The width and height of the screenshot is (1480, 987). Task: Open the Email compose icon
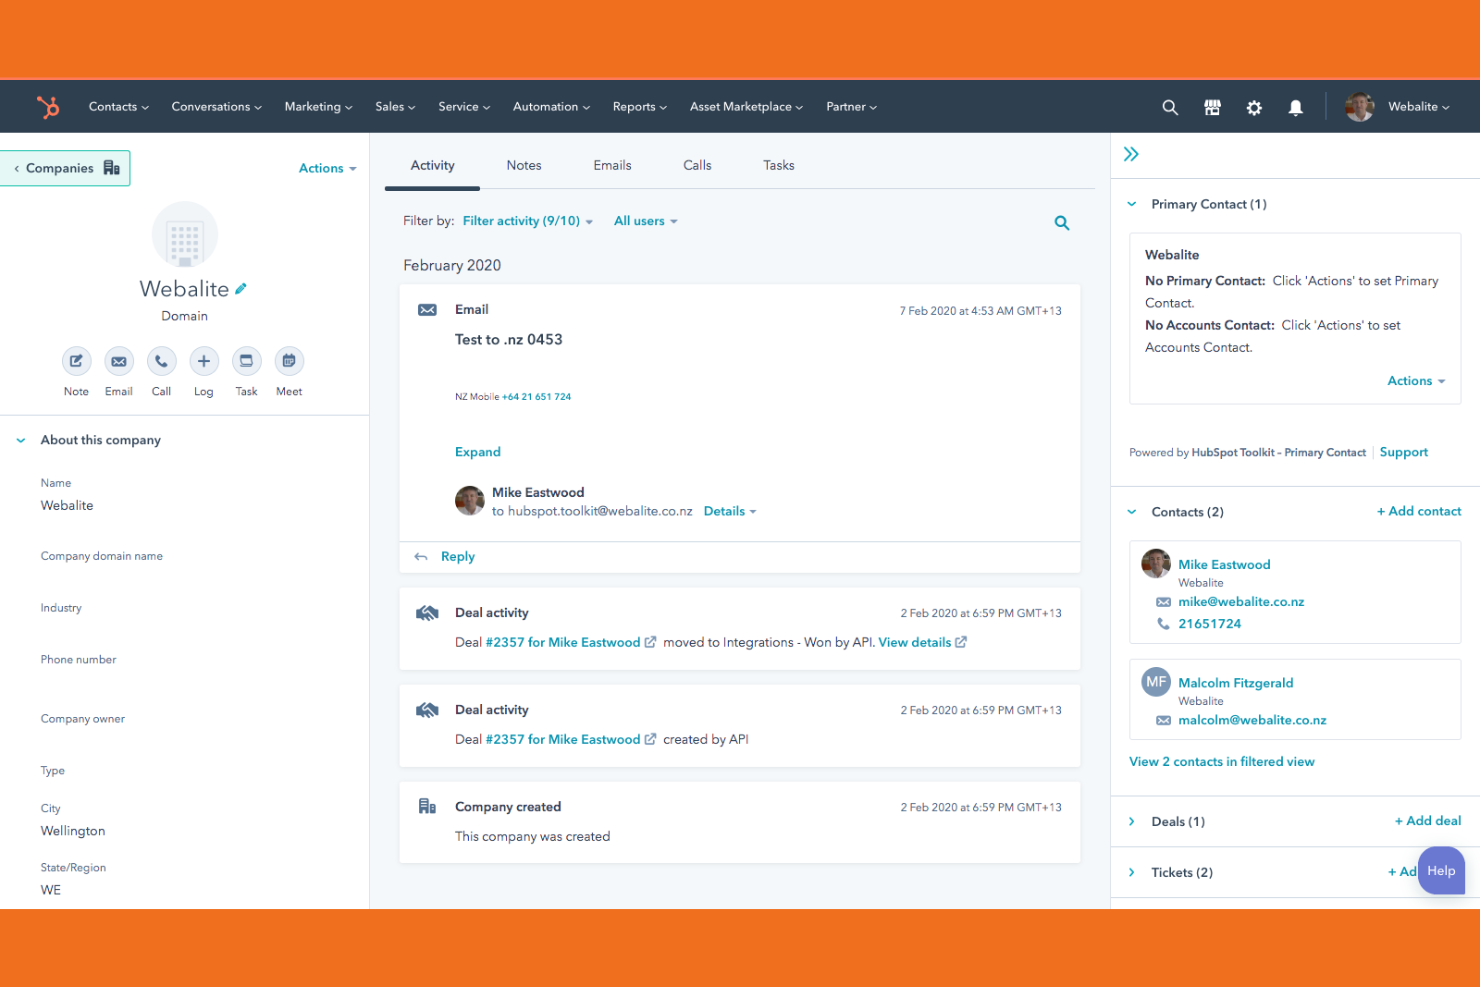[x=118, y=361]
